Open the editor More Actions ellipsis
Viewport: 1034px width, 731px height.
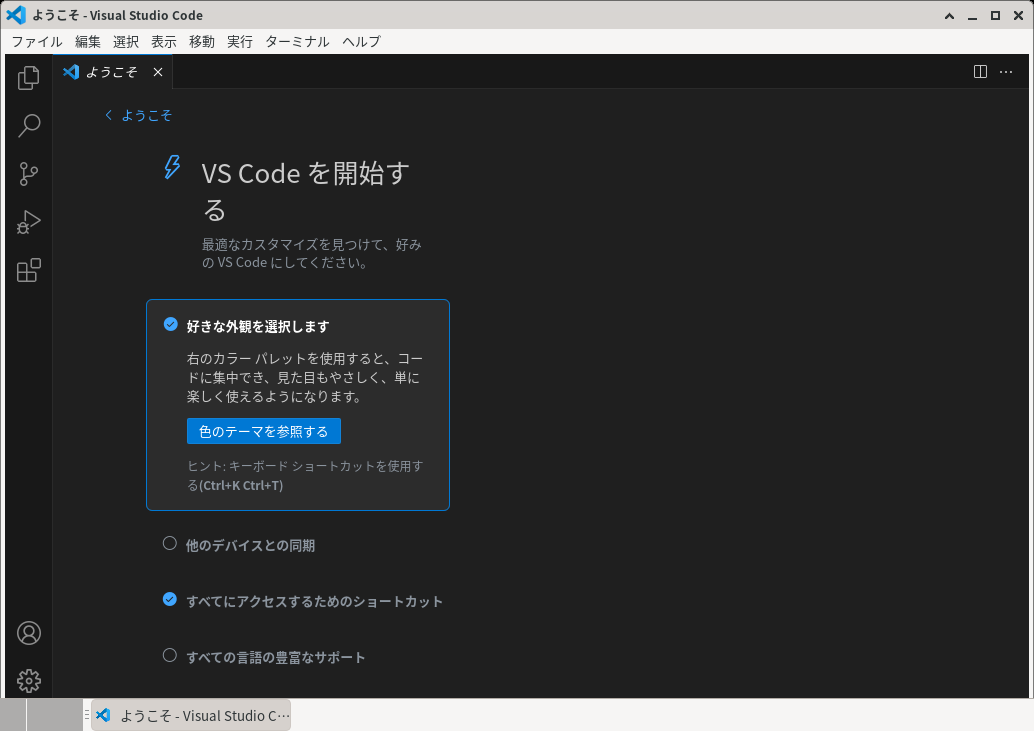pyautogui.click(x=1006, y=72)
